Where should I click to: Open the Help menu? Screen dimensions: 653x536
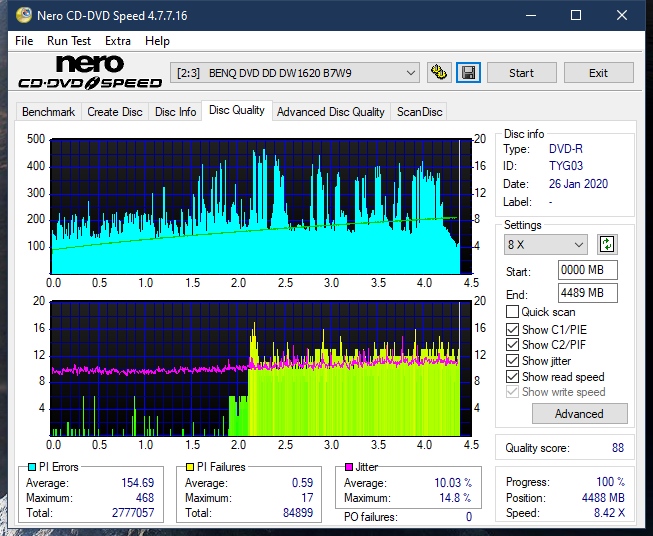tap(157, 41)
